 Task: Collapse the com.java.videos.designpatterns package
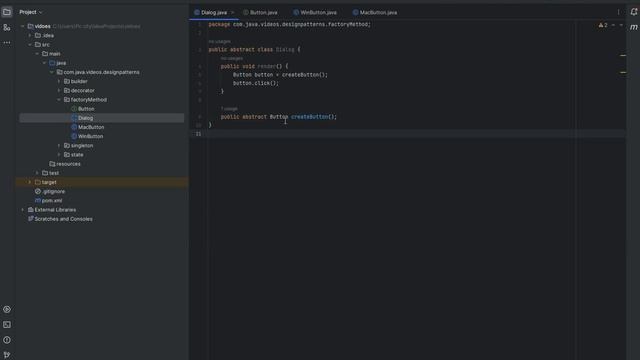[x=52, y=72]
